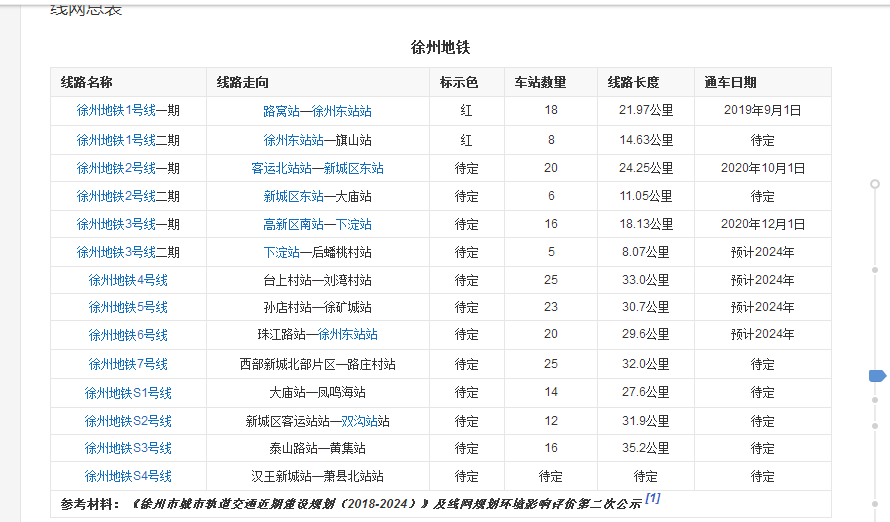Open the 徐州地铁3号线 link in the 一期 row

[x=116, y=224]
